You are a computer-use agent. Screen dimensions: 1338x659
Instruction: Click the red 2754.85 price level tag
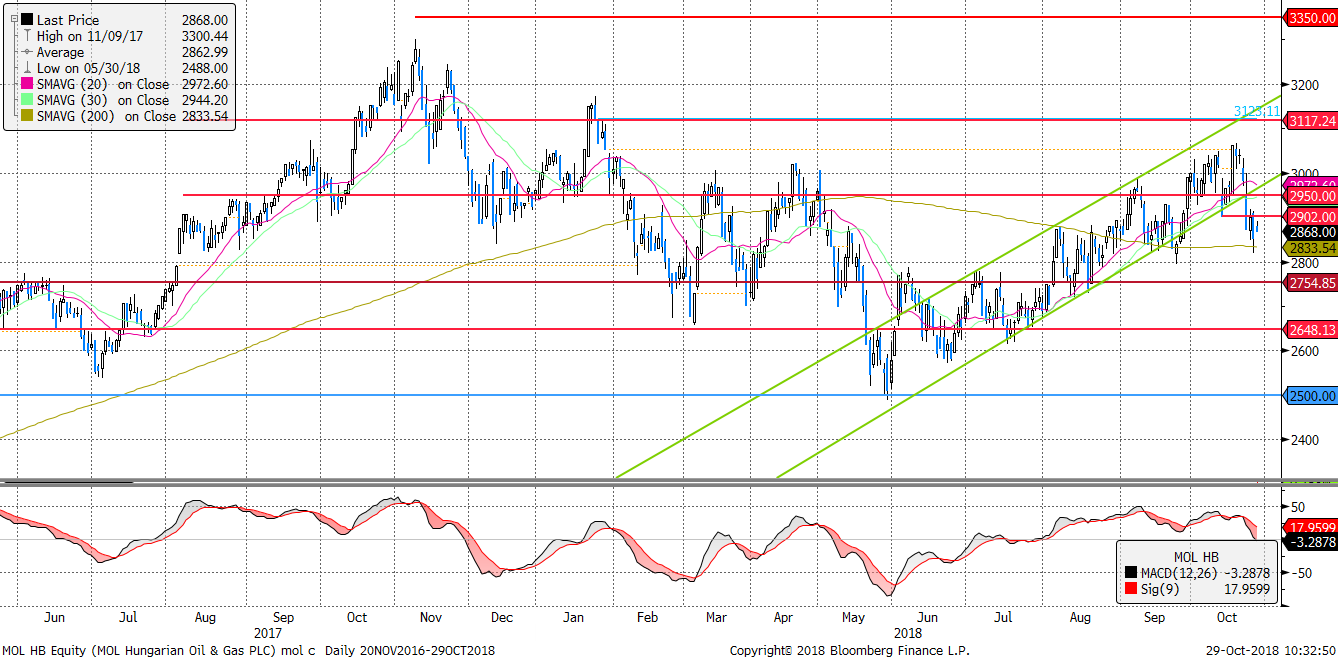click(1311, 283)
